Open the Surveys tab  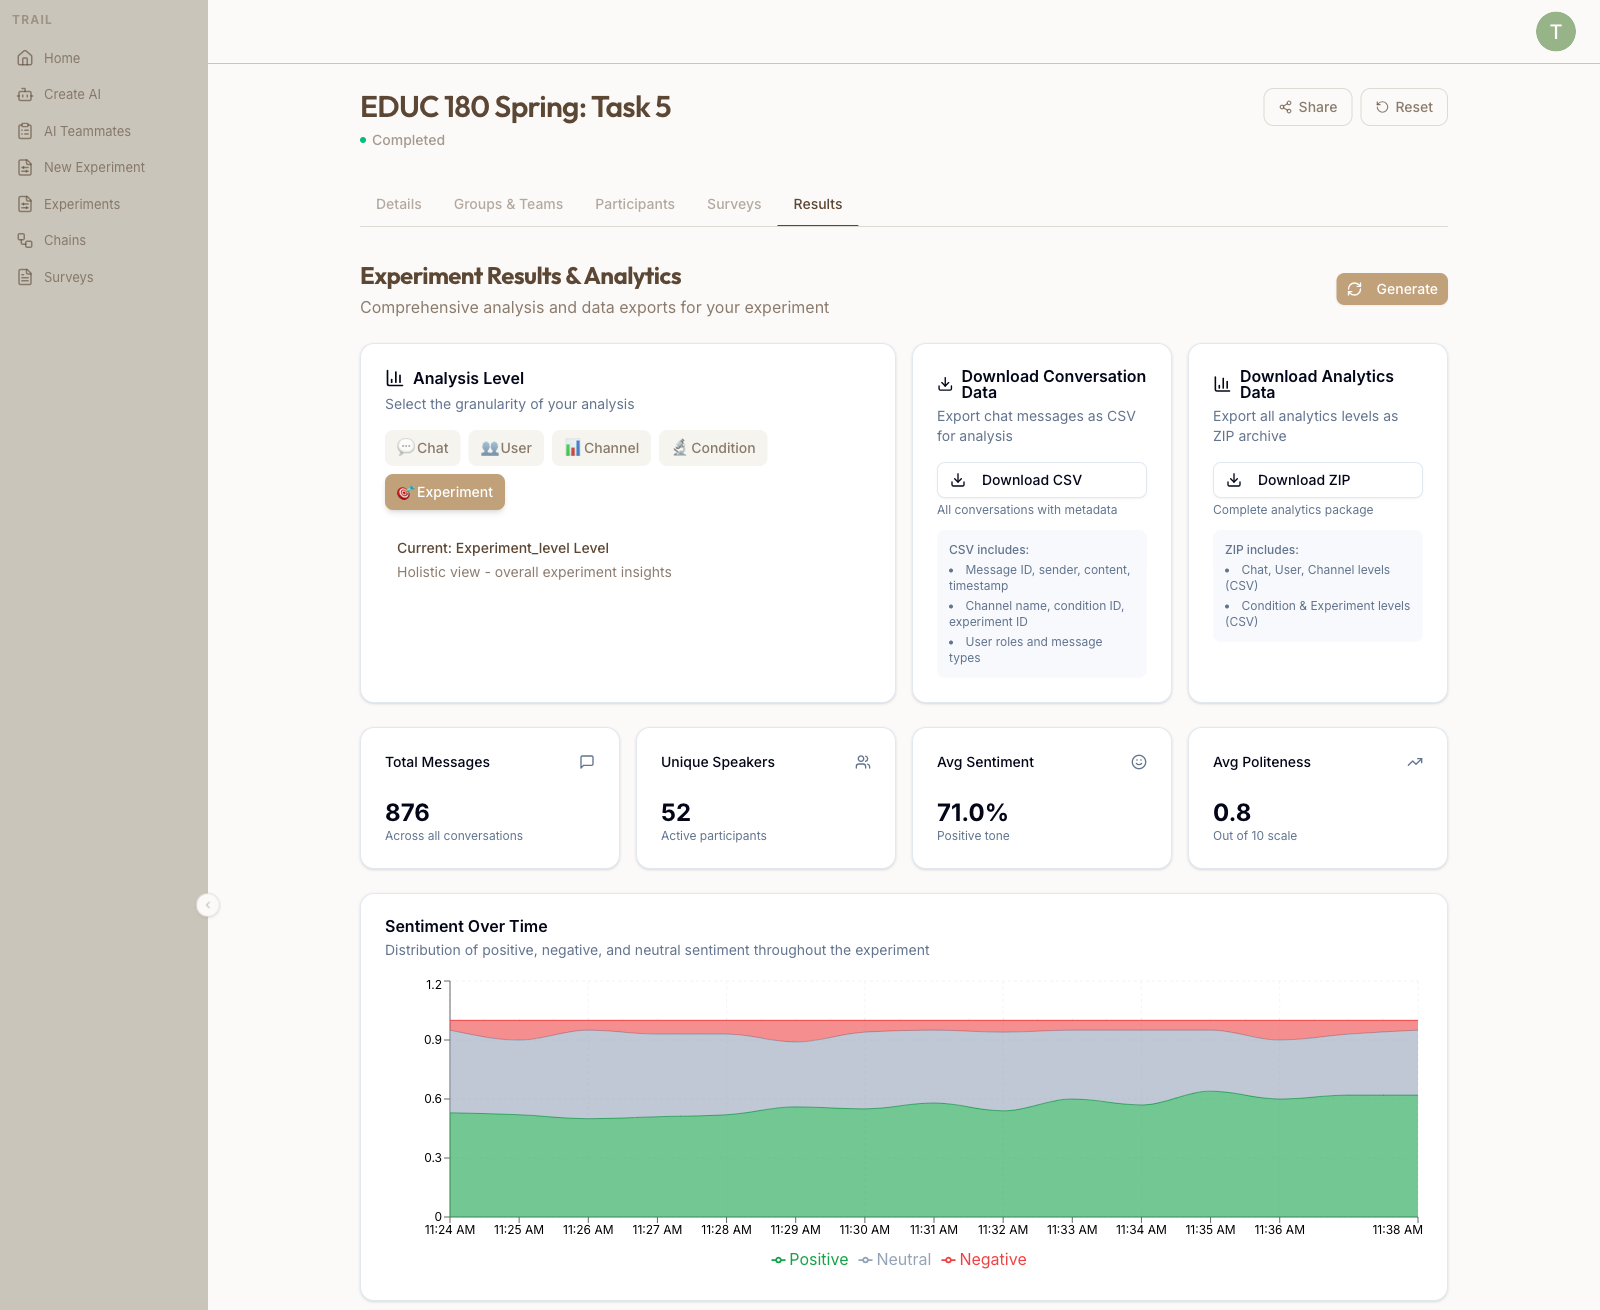pos(734,204)
